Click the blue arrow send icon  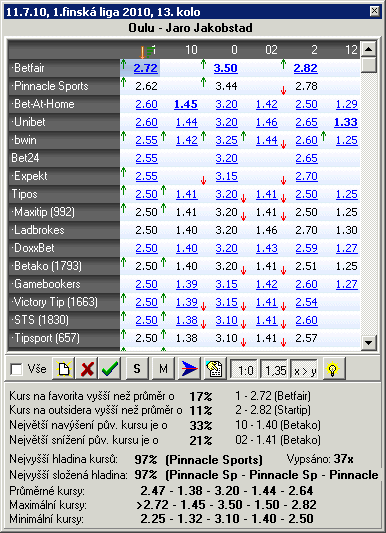(x=189, y=368)
